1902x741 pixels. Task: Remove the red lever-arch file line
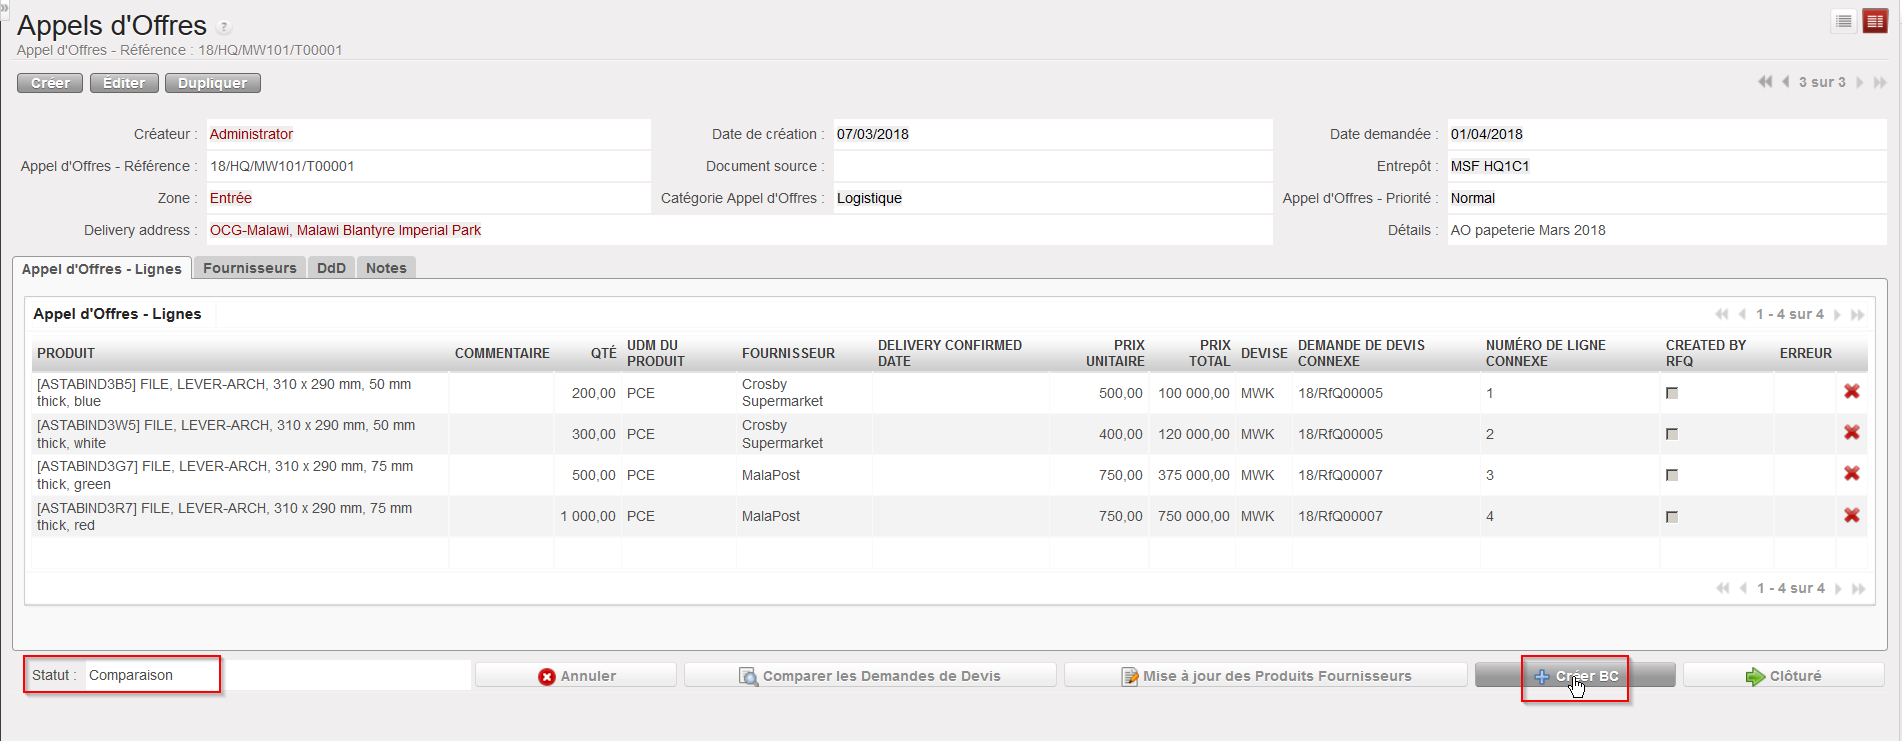coord(1852,516)
